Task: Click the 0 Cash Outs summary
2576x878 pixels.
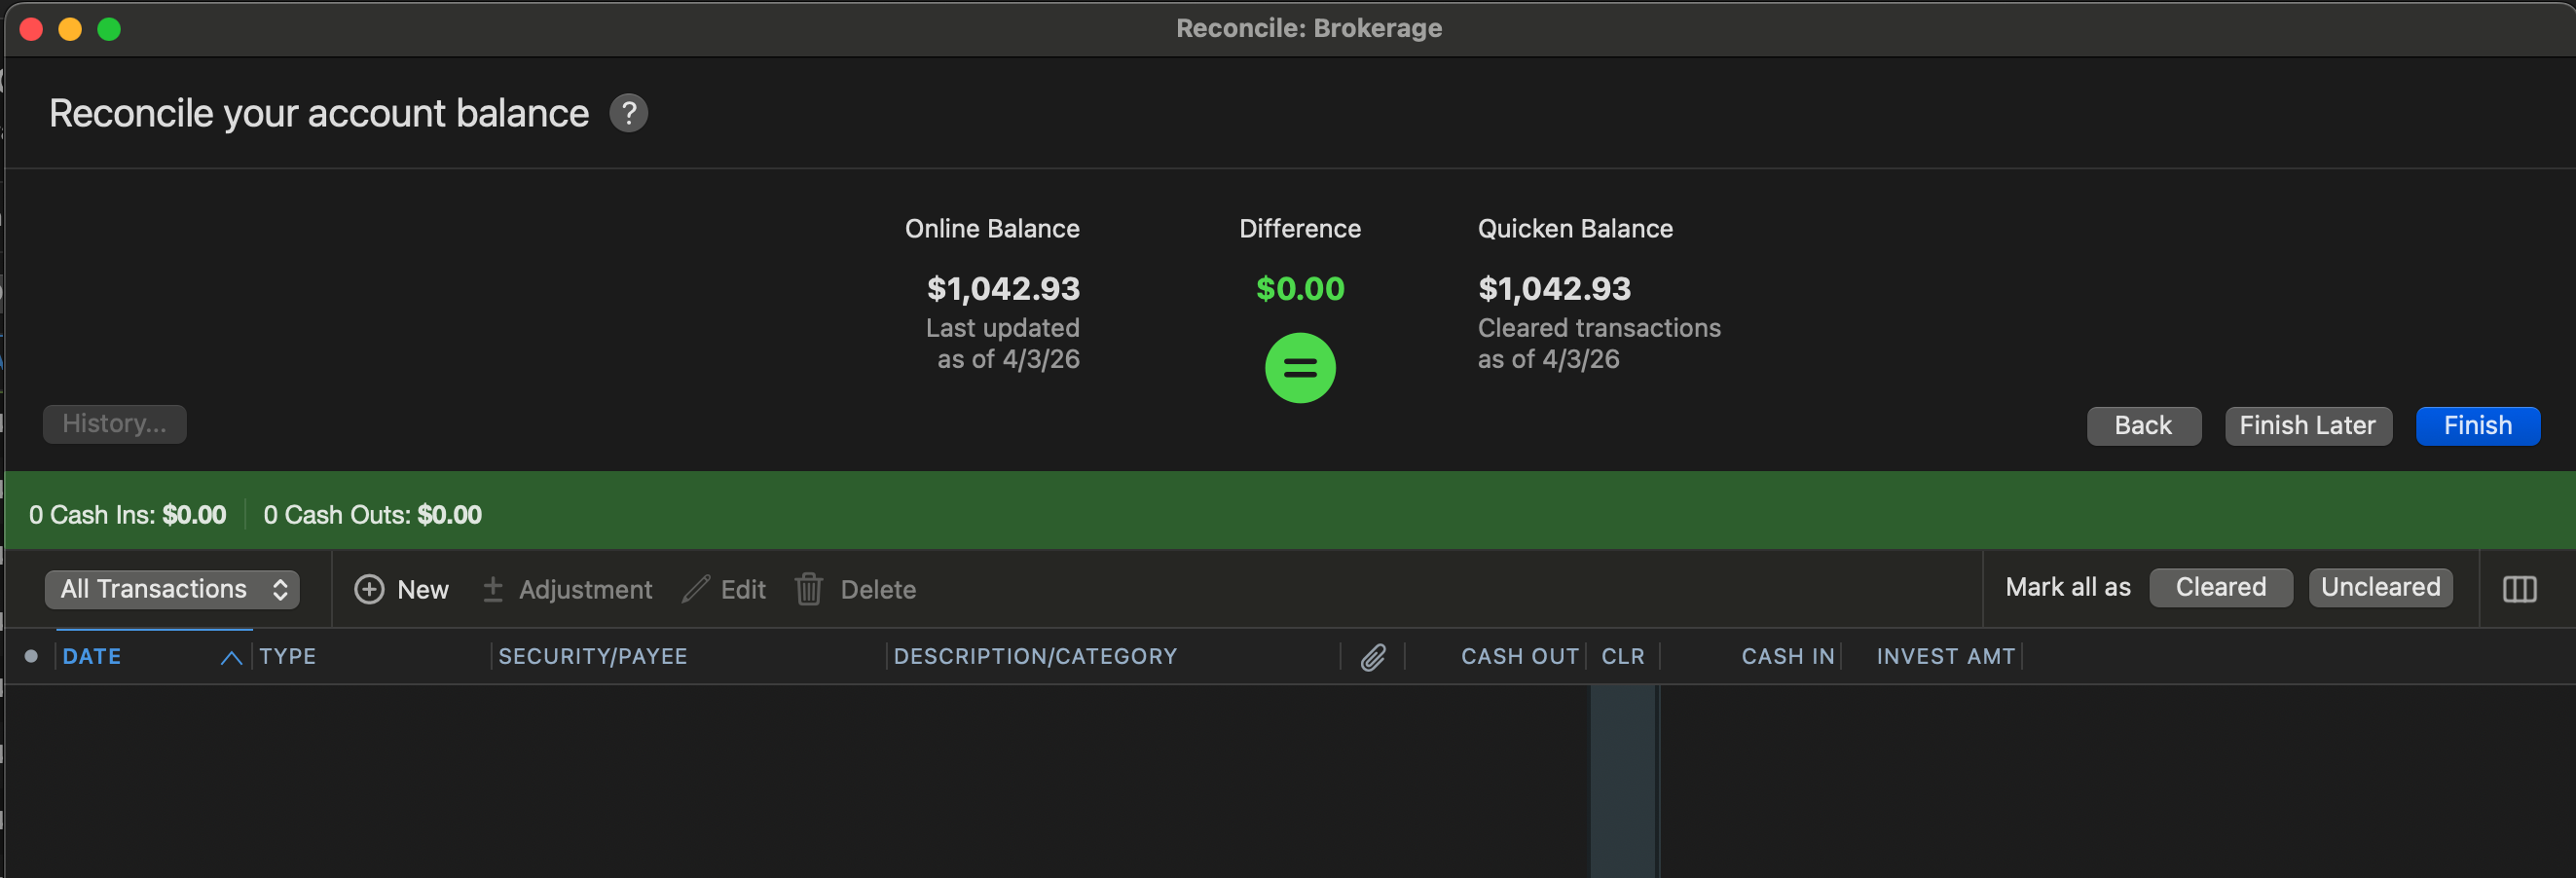Action: 372,514
